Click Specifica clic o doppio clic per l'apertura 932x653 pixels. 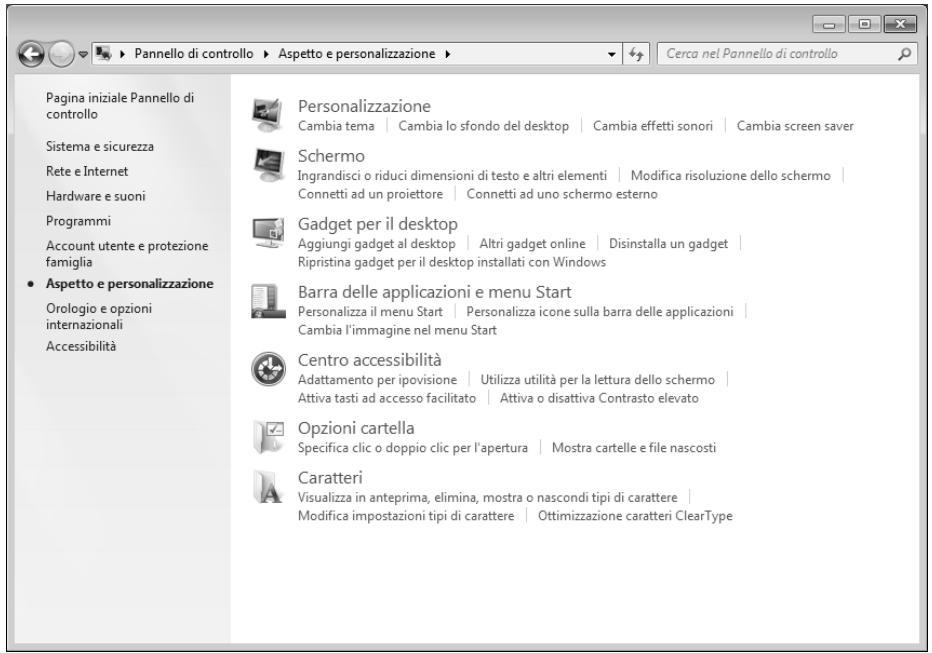pos(413,448)
